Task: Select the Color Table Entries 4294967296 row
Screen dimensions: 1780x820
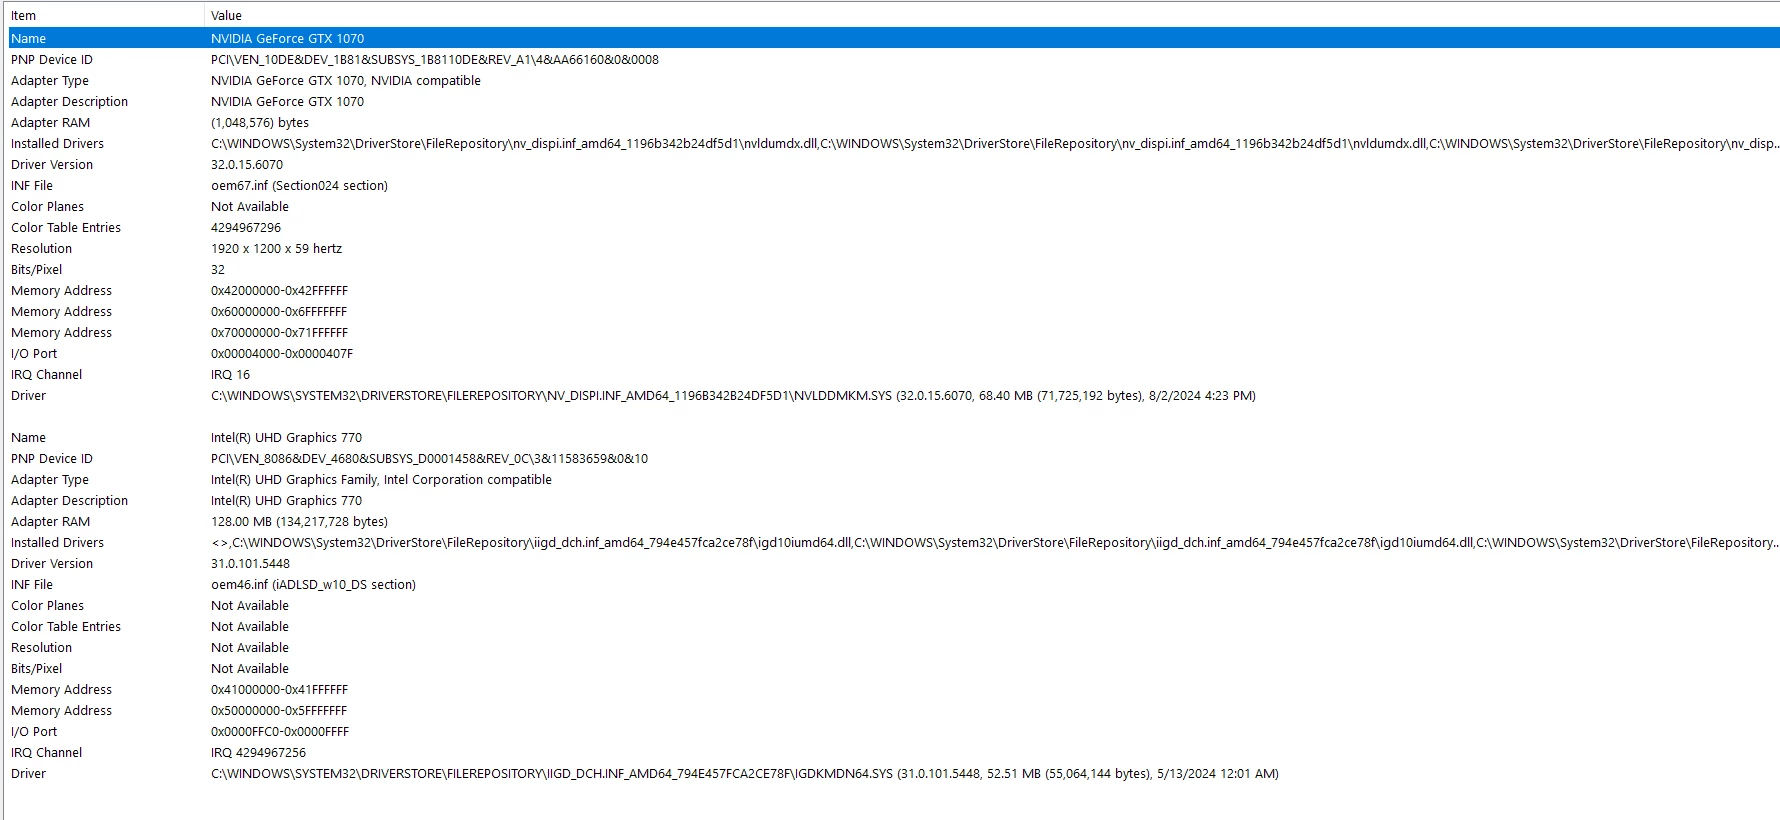Action: point(894,227)
